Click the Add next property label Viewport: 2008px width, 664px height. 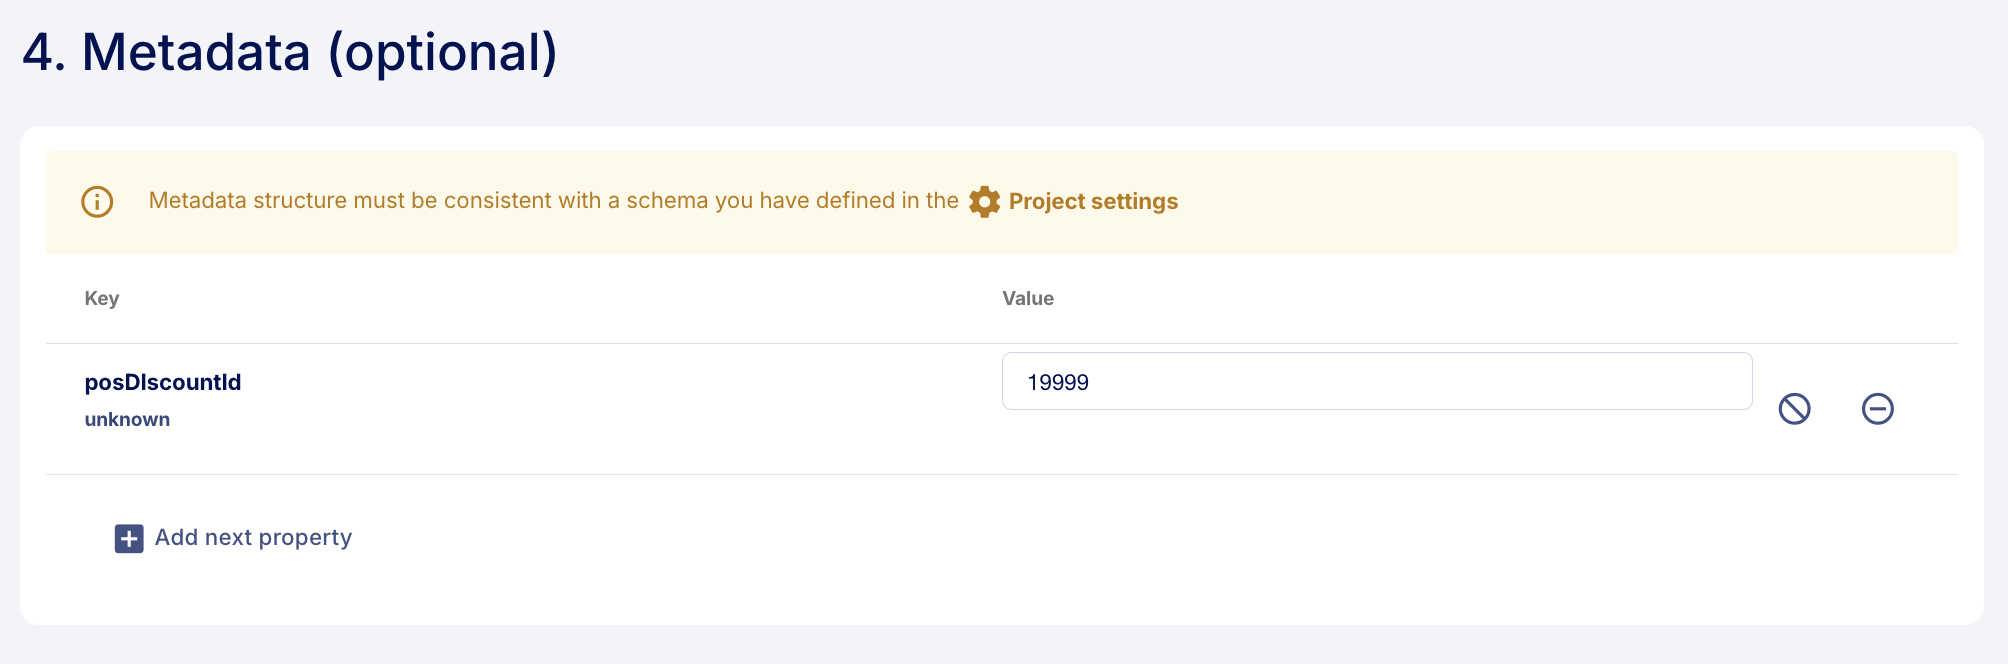(x=253, y=538)
